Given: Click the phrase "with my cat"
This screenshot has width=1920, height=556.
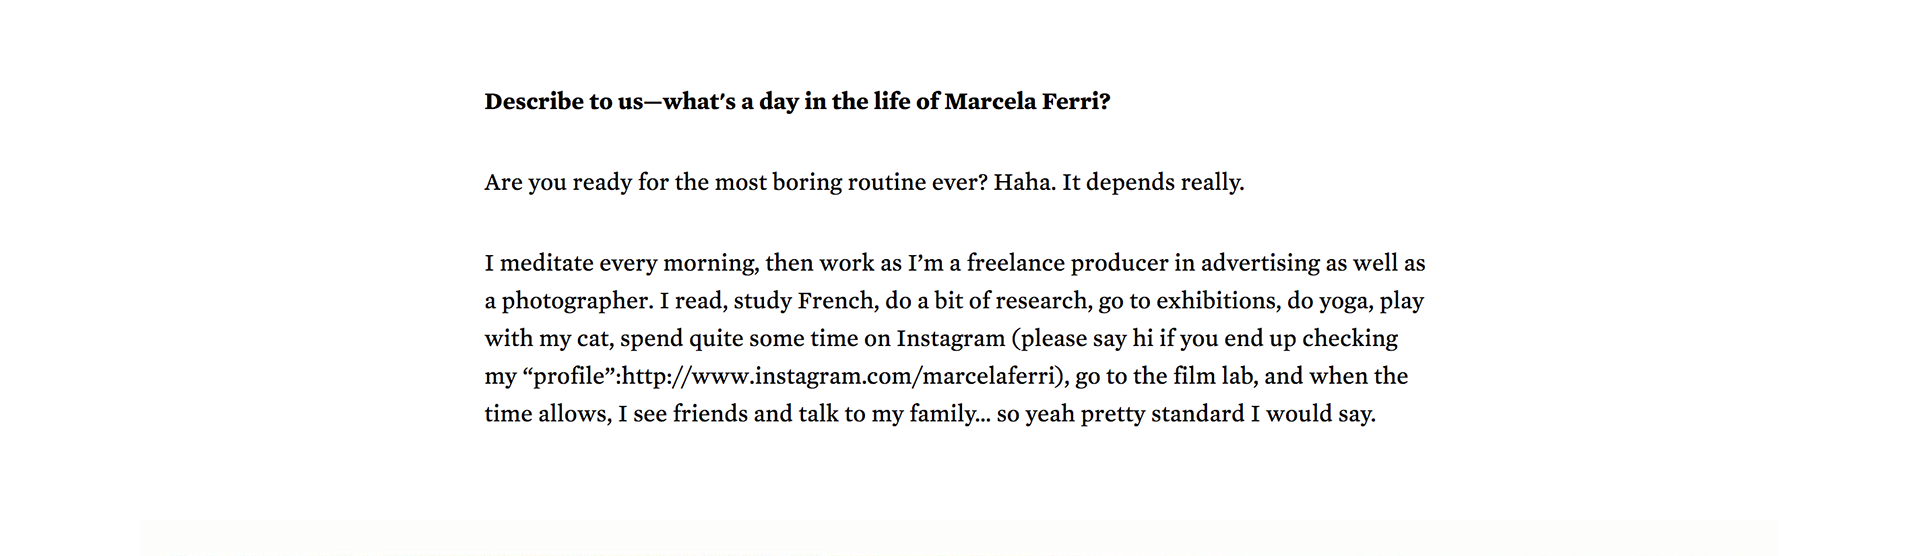Looking at the screenshot, I should (x=547, y=339).
